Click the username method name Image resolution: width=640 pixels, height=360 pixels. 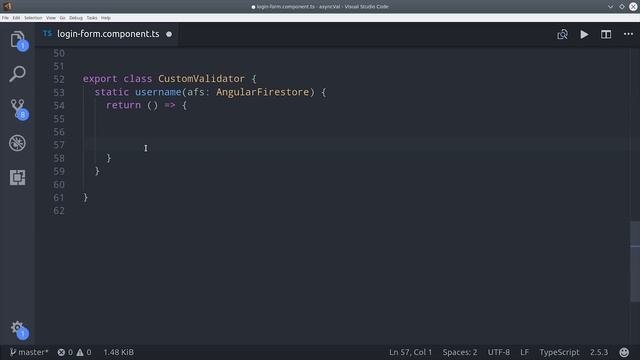point(158,92)
